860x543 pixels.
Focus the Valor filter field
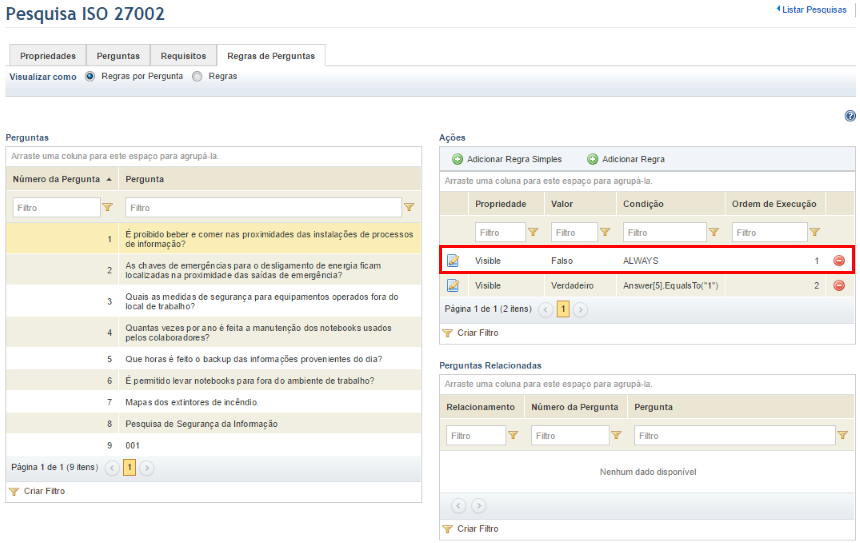[574, 232]
